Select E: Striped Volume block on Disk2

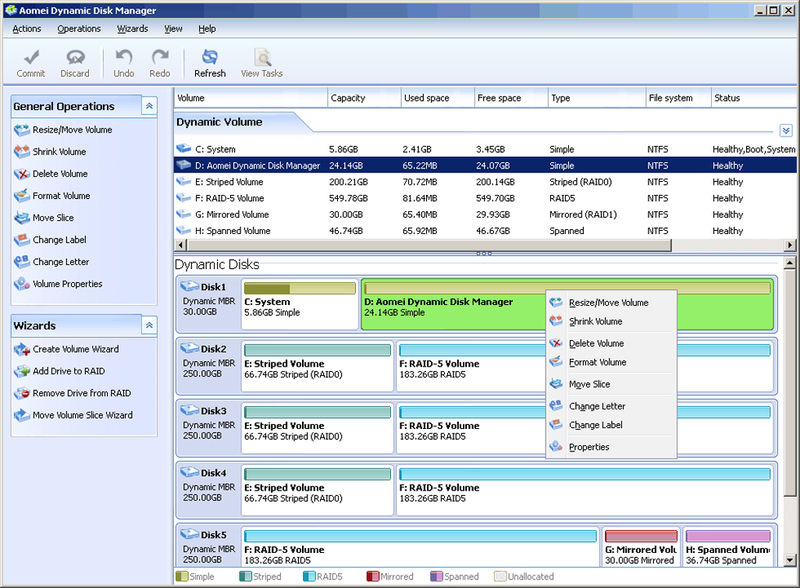pos(317,366)
